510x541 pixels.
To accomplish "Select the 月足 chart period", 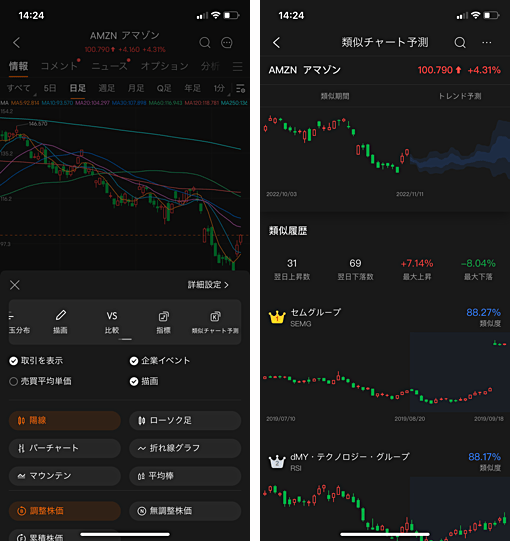I will pyautogui.click(x=136, y=88).
